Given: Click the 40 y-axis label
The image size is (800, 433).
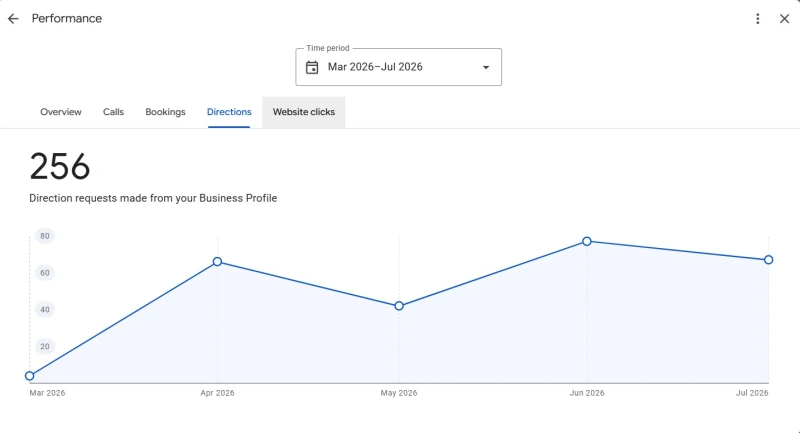Looking at the screenshot, I should [x=45, y=310].
